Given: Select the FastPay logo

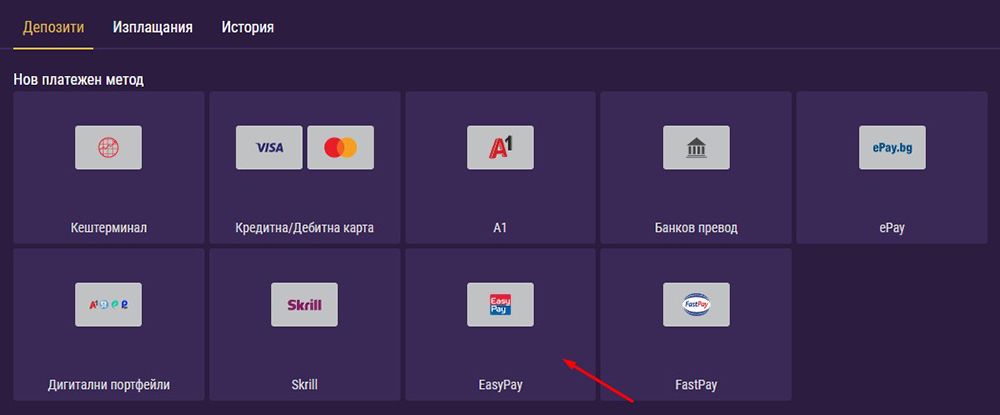Looking at the screenshot, I should [x=696, y=304].
